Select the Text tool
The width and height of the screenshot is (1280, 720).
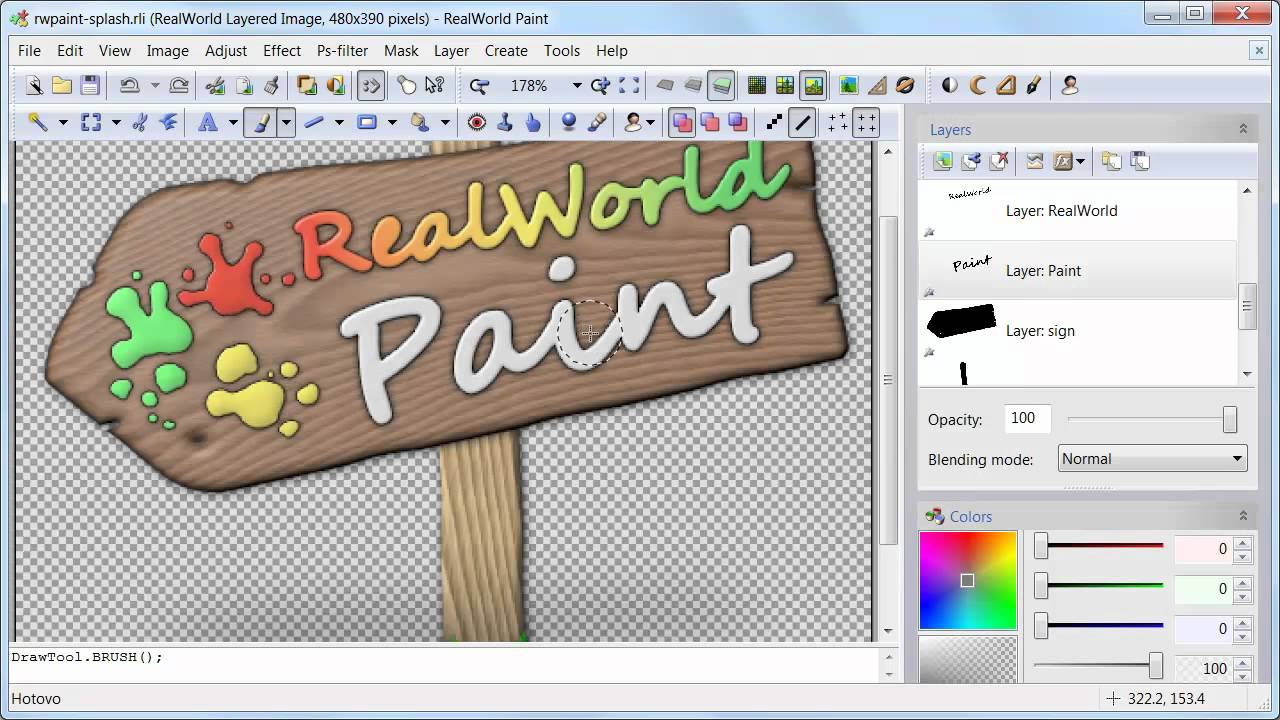point(208,122)
